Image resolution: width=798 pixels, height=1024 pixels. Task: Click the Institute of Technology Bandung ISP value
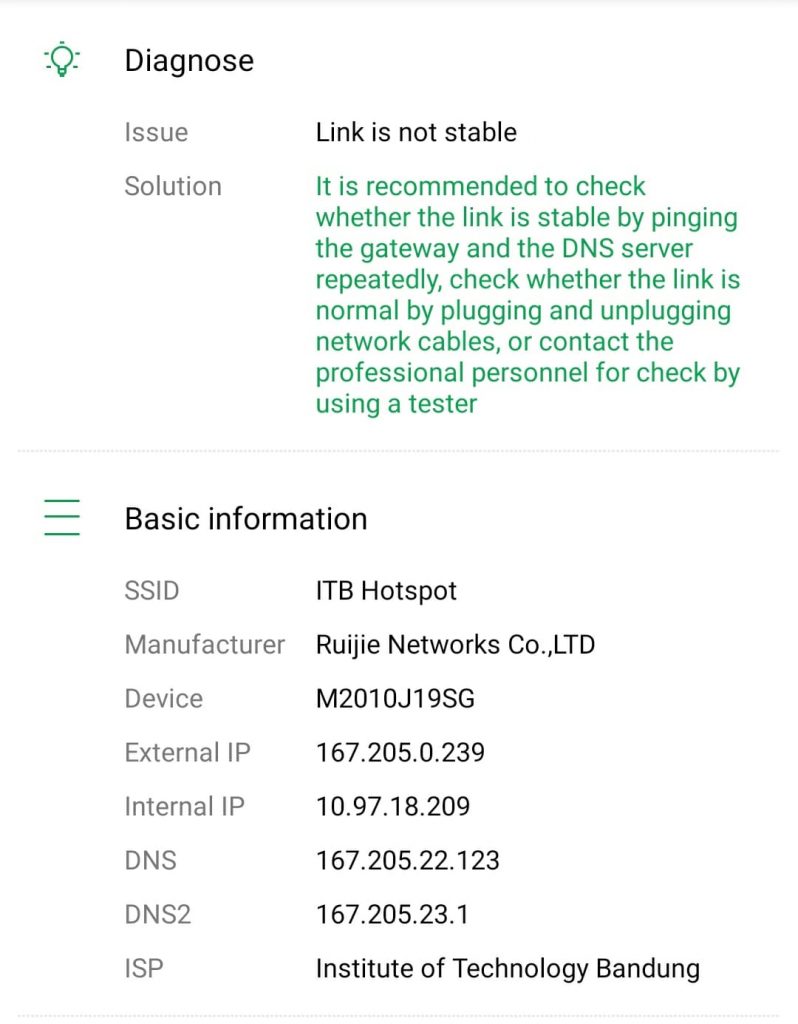(507, 968)
